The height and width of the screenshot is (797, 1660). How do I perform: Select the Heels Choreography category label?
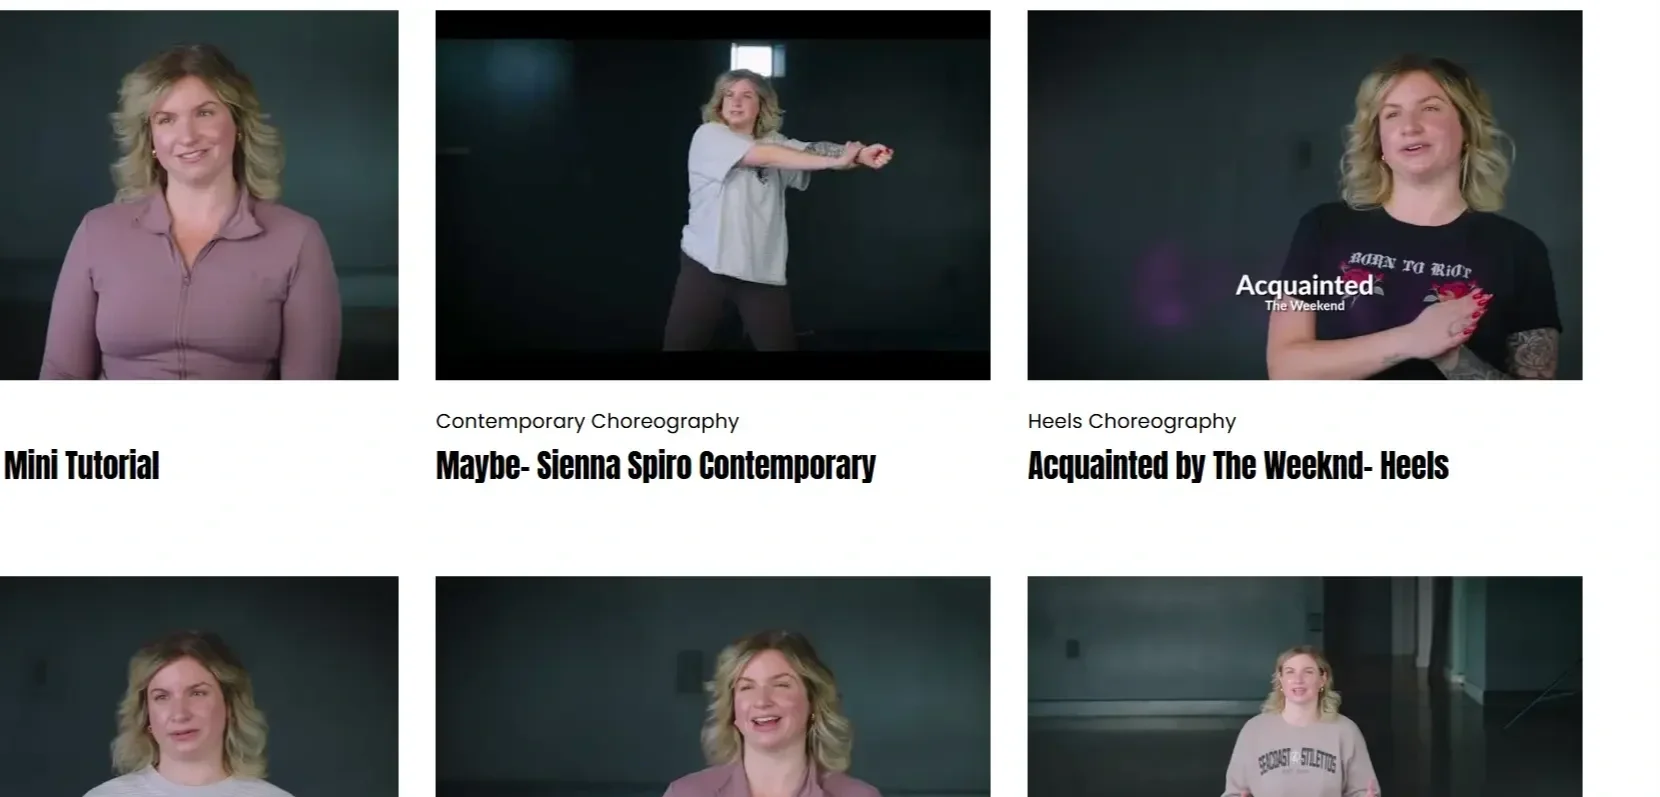[x=1132, y=421]
